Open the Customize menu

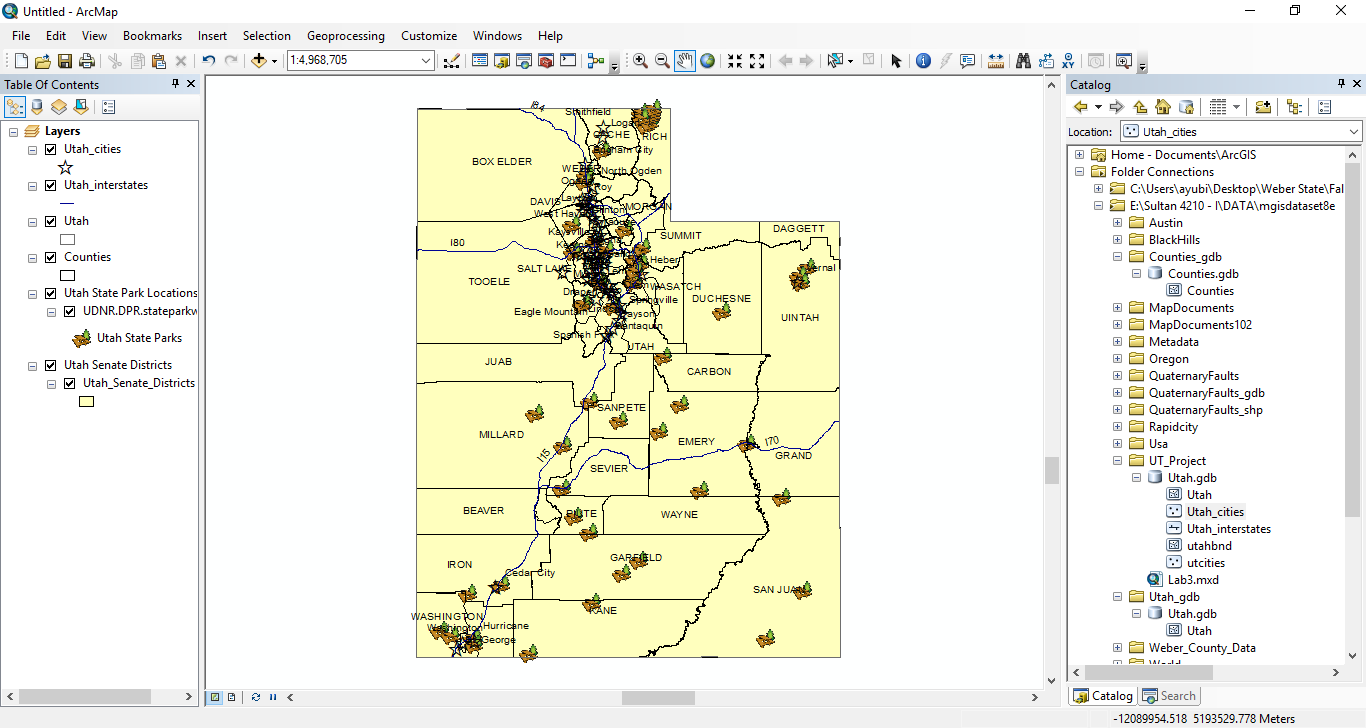[x=429, y=36]
